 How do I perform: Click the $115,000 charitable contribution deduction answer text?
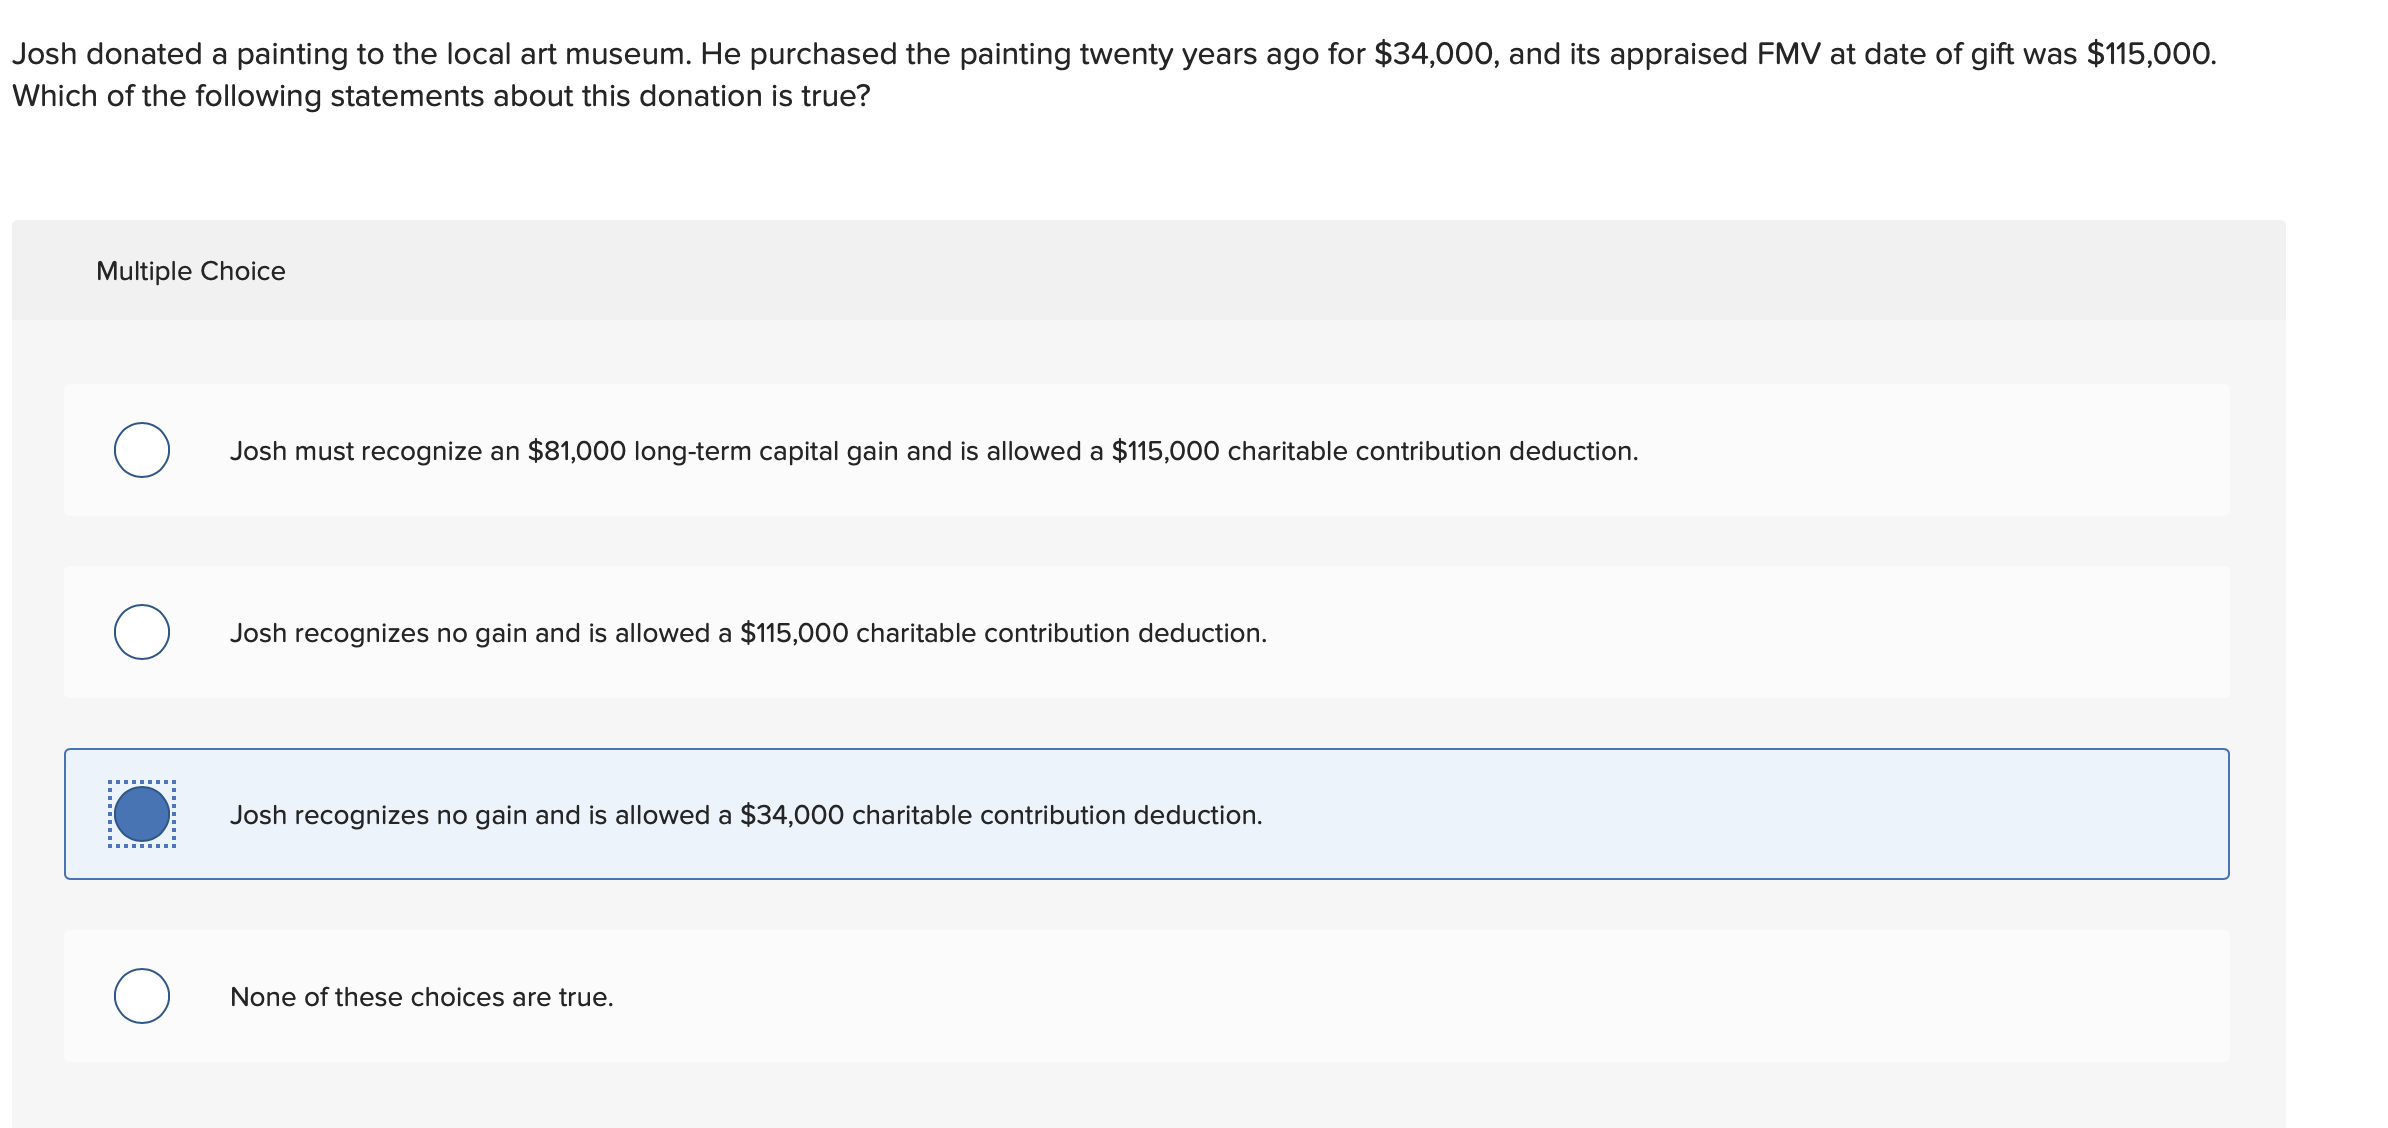click(x=748, y=632)
